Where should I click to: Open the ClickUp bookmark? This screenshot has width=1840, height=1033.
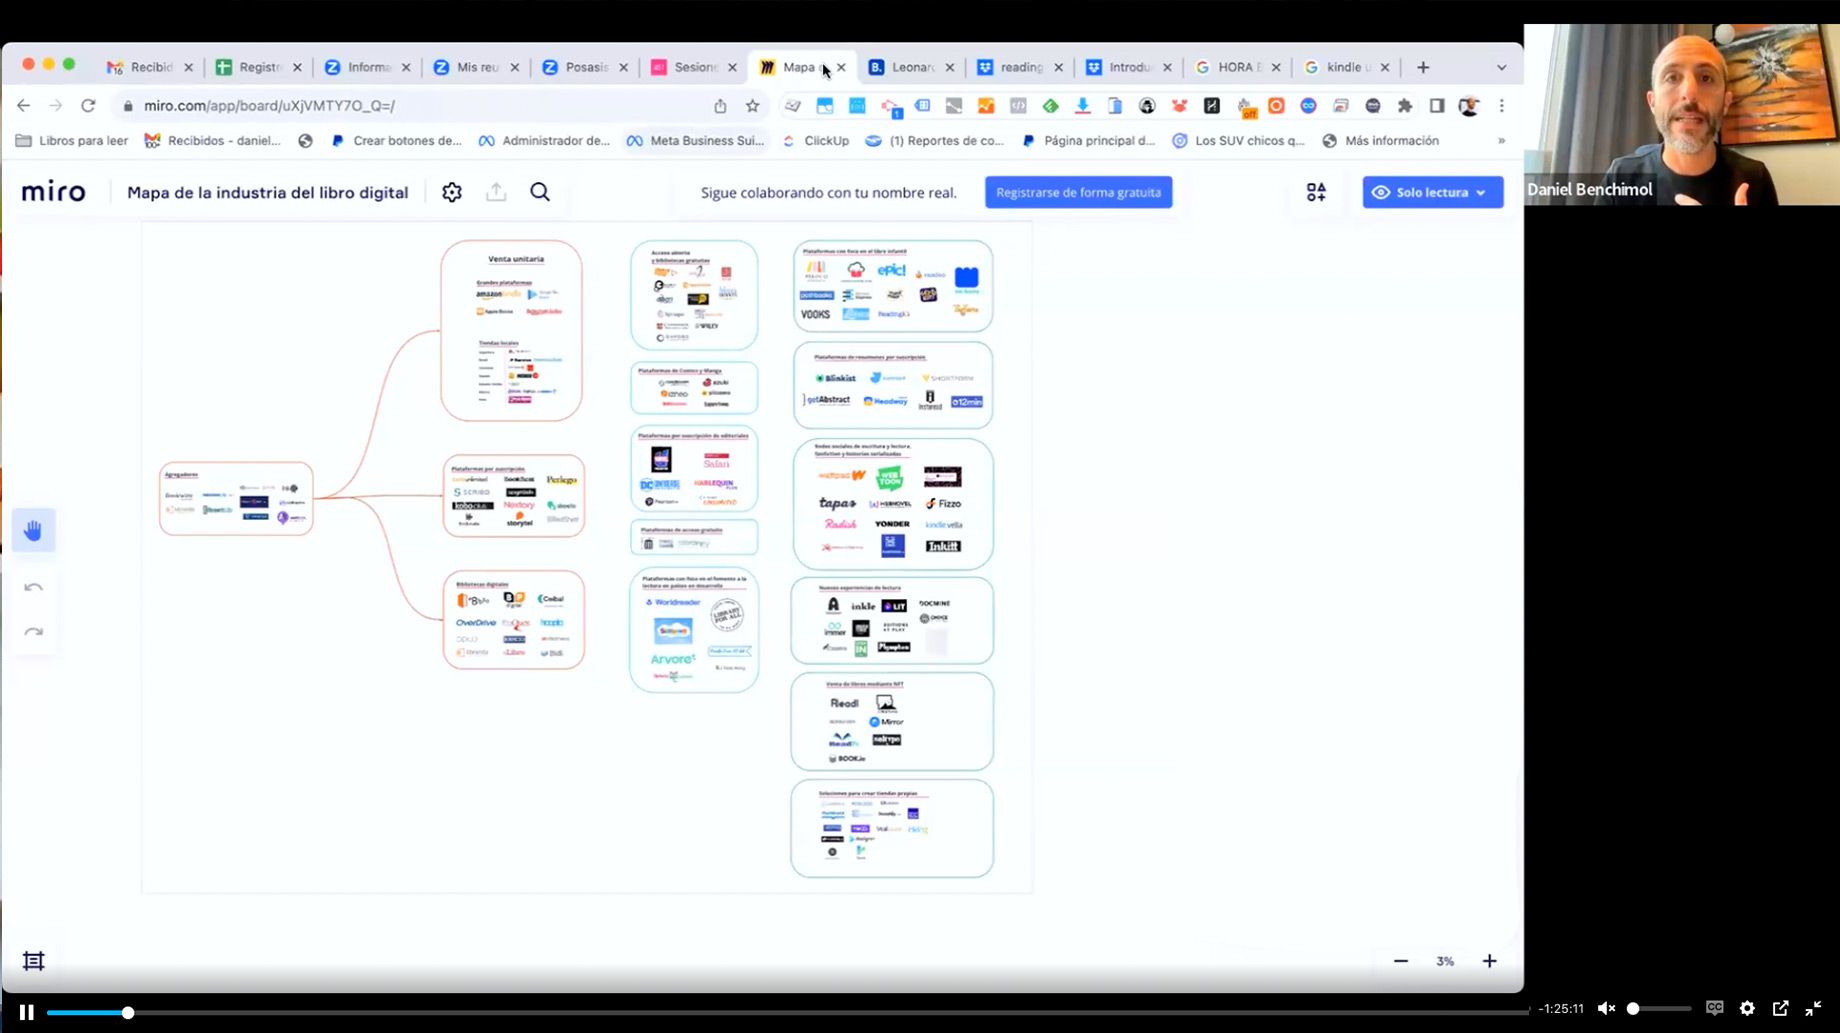(x=816, y=141)
